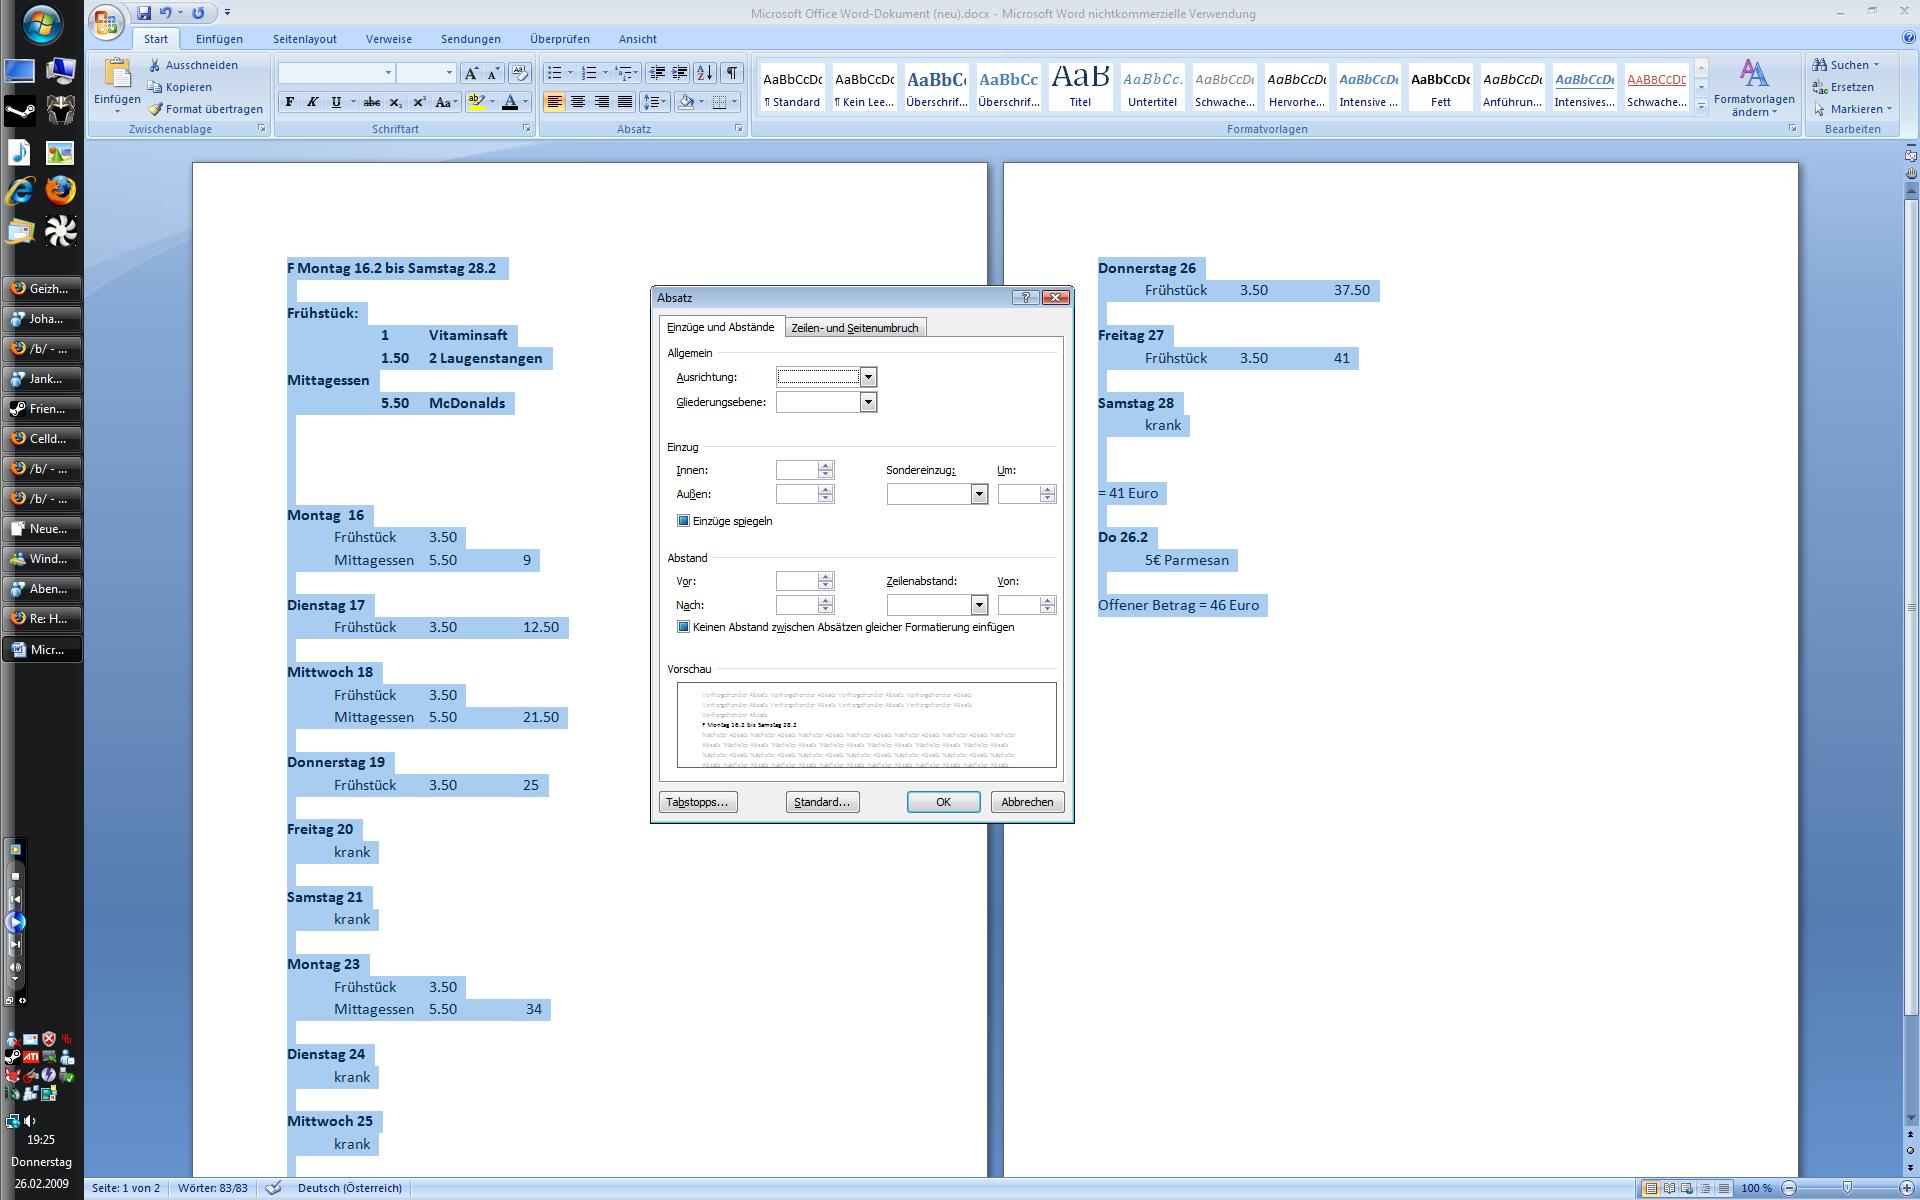Select the clear formatting eraser icon
Image resolution: width=1920 pixels, height=1200 pixels.
520,73
